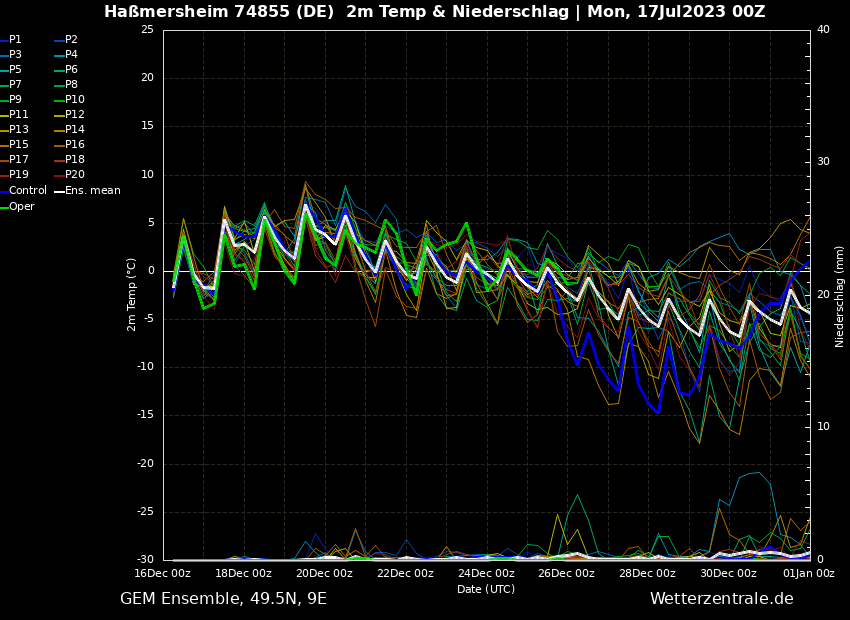This screenshot has height=620, width=850.
Task: Click the P10 legend entry
Action: tap(74, 100)
